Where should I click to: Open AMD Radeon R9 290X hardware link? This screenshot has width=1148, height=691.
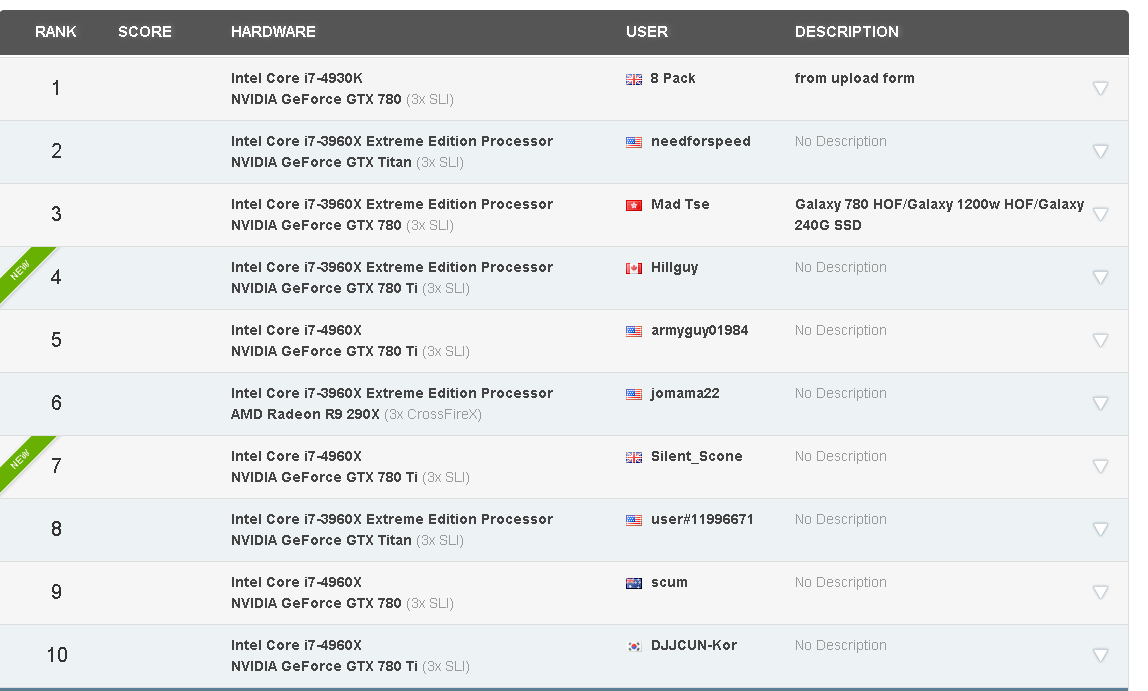(x=305, y=414)
